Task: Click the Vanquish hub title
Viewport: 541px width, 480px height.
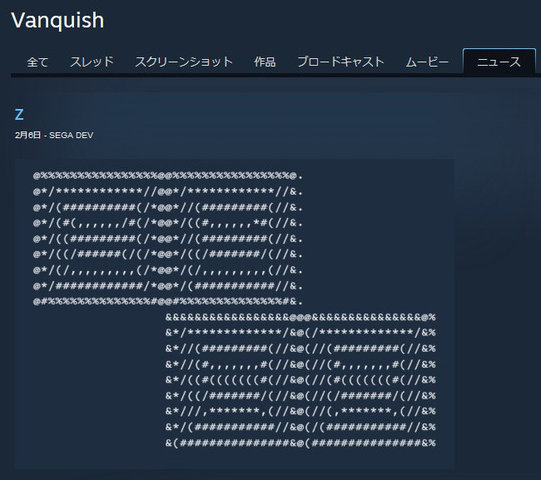Action: pyautogui.click(x=58, y=20)
